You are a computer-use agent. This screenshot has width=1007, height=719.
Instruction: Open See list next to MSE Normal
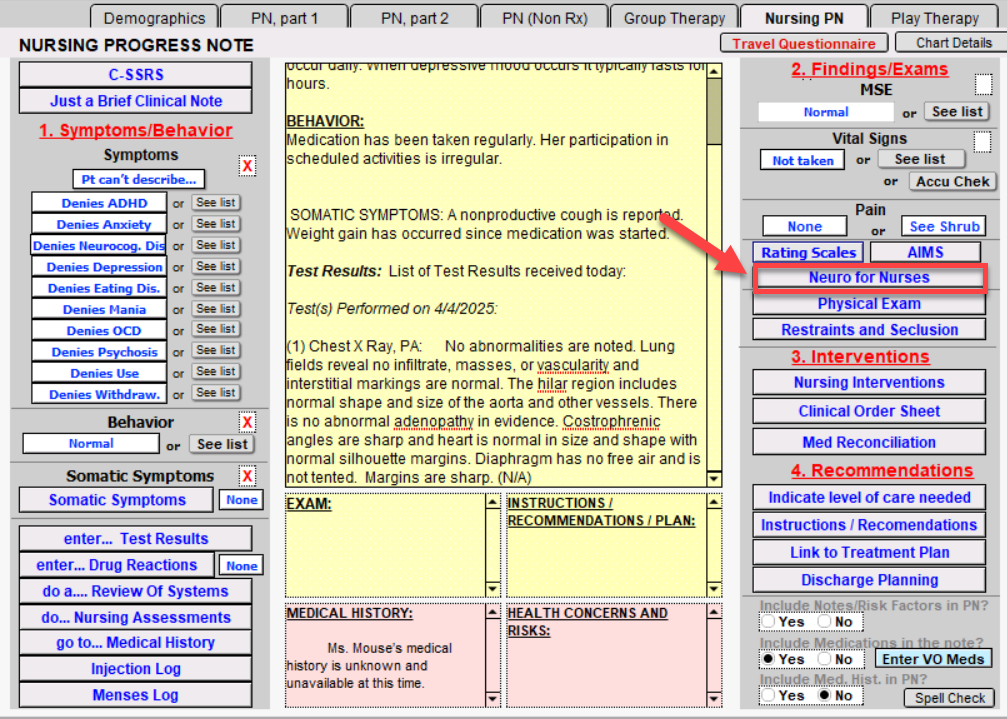(x=957, y=112)
